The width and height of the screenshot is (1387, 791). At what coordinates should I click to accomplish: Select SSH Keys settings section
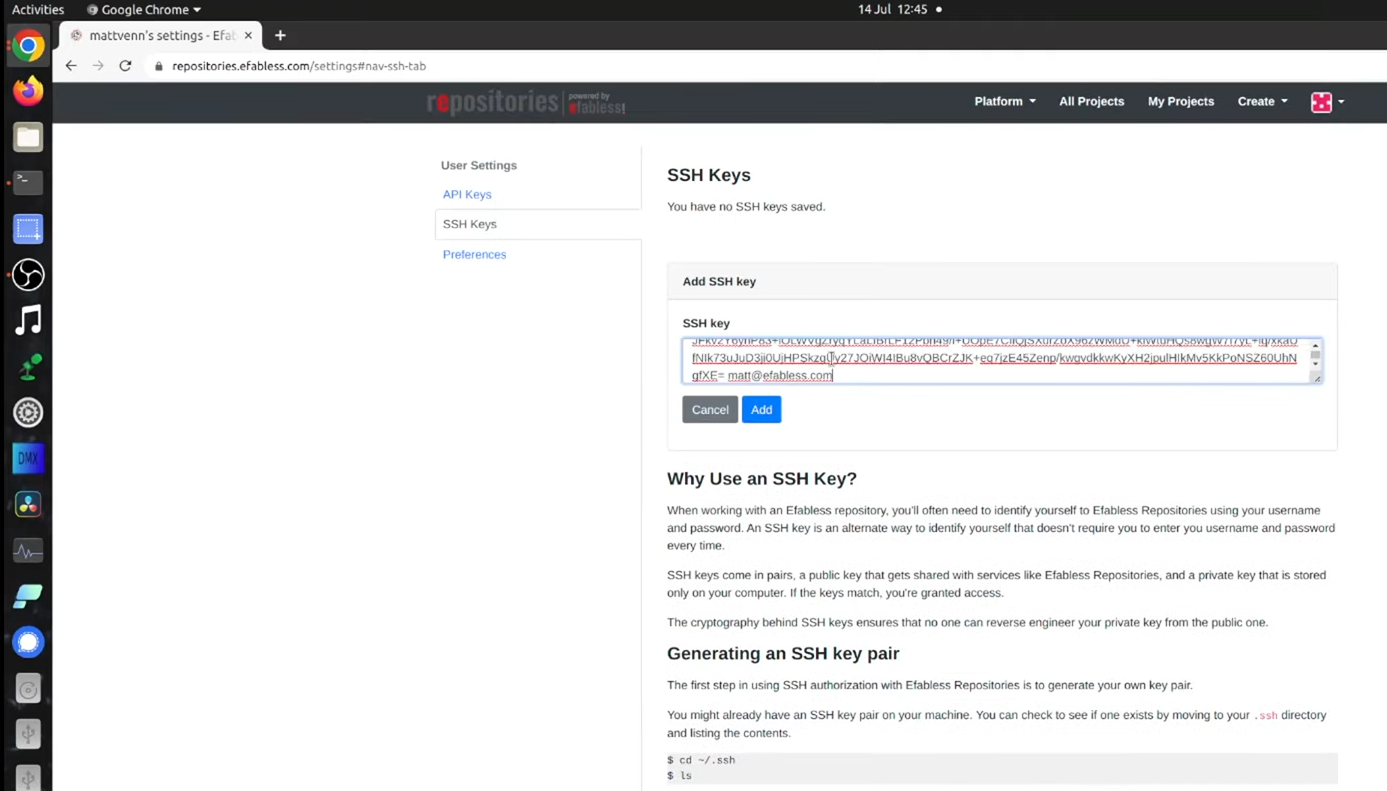pyautogui.click(x=538, y=224)
